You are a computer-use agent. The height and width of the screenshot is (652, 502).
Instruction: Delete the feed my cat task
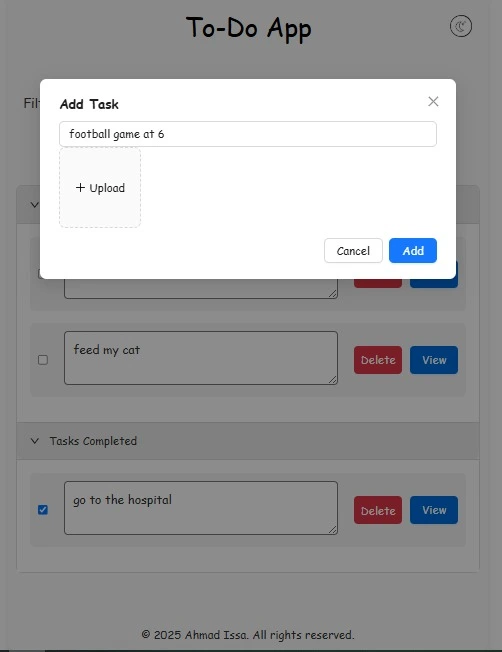tap(378, 360)
